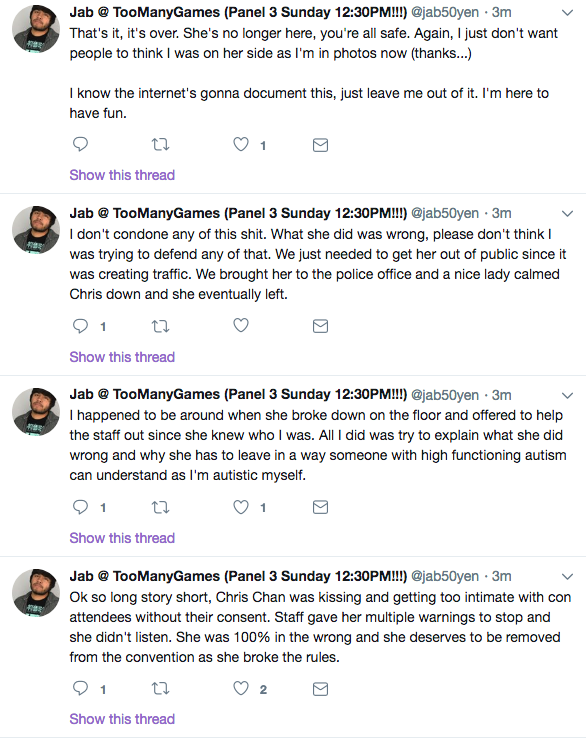Like the "That's it, it's over" tweet
Image resolution: width=586 pixels, height=739 pixels.
pyautogui.click(x=241, y=144)
